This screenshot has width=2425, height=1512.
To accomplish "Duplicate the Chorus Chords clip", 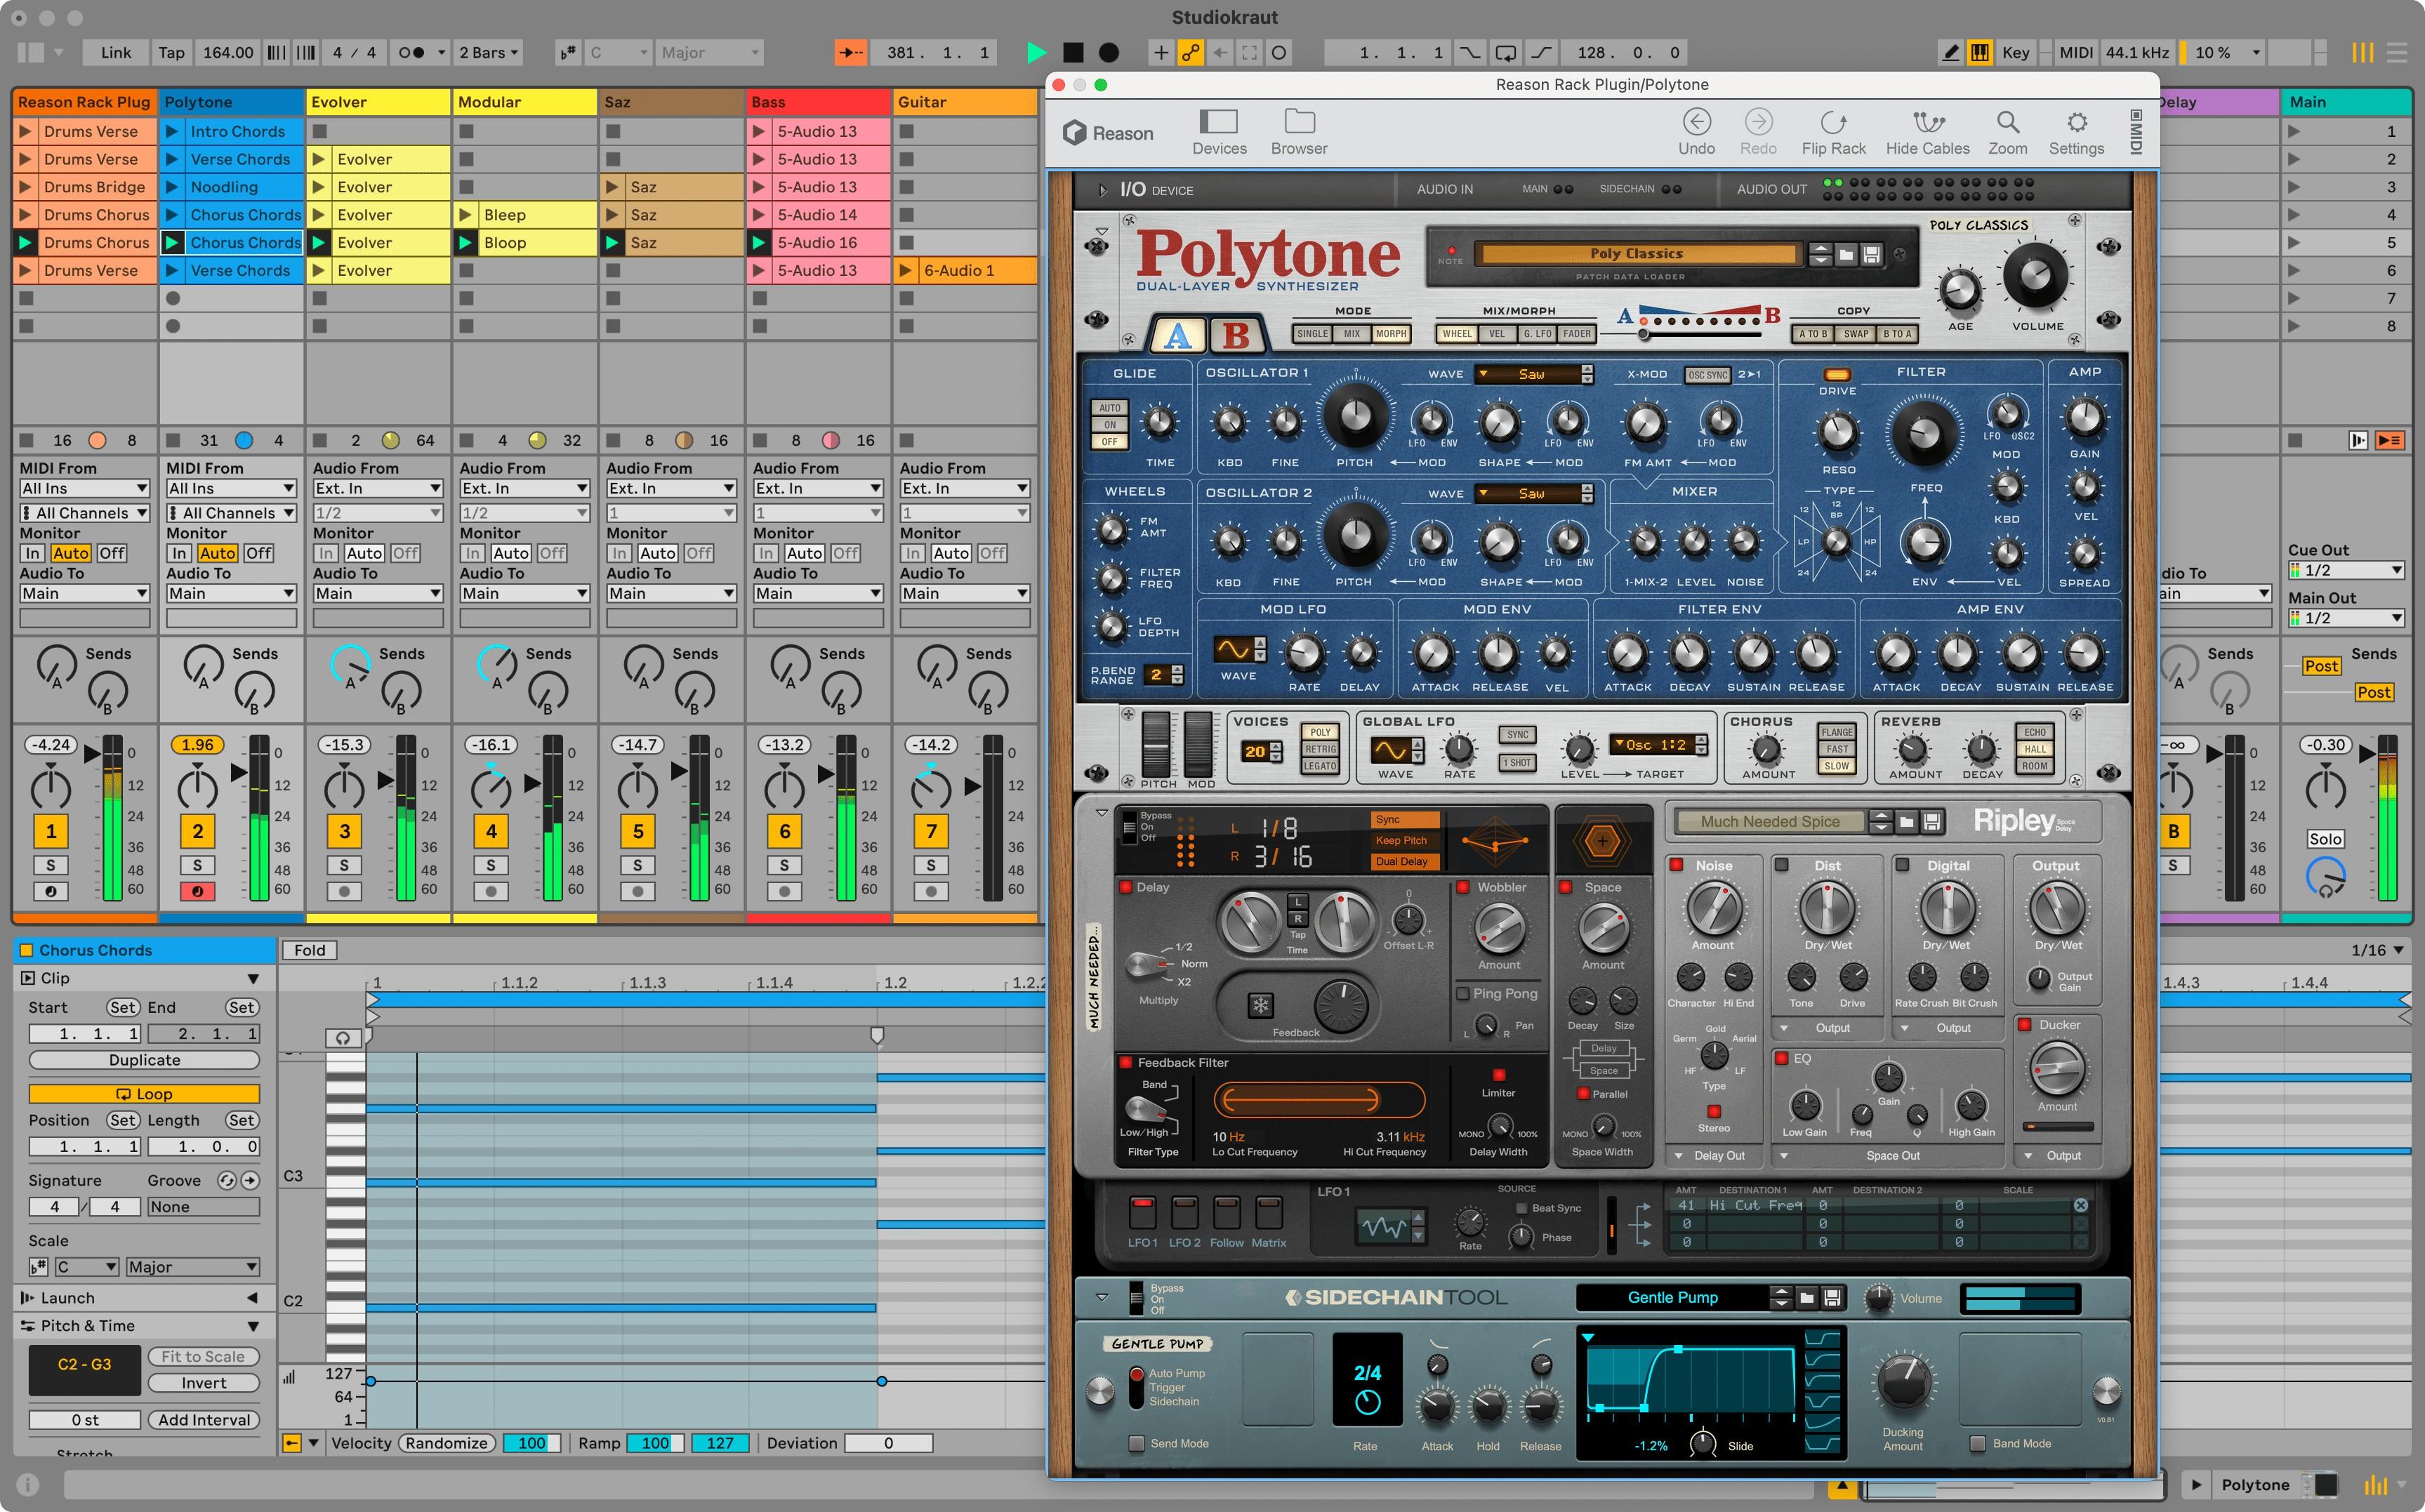I will click(x=143, y=1059).
